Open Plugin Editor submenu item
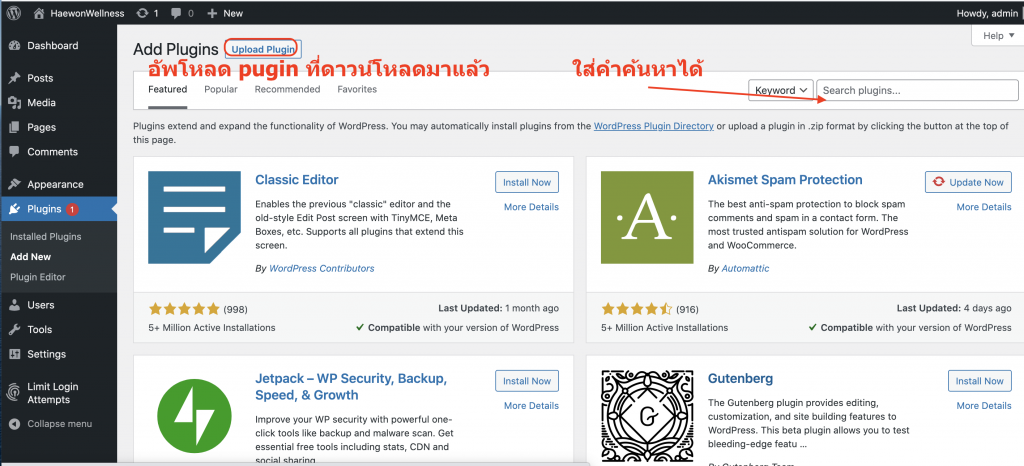The image size is (1024, 466). coord(38,277)
